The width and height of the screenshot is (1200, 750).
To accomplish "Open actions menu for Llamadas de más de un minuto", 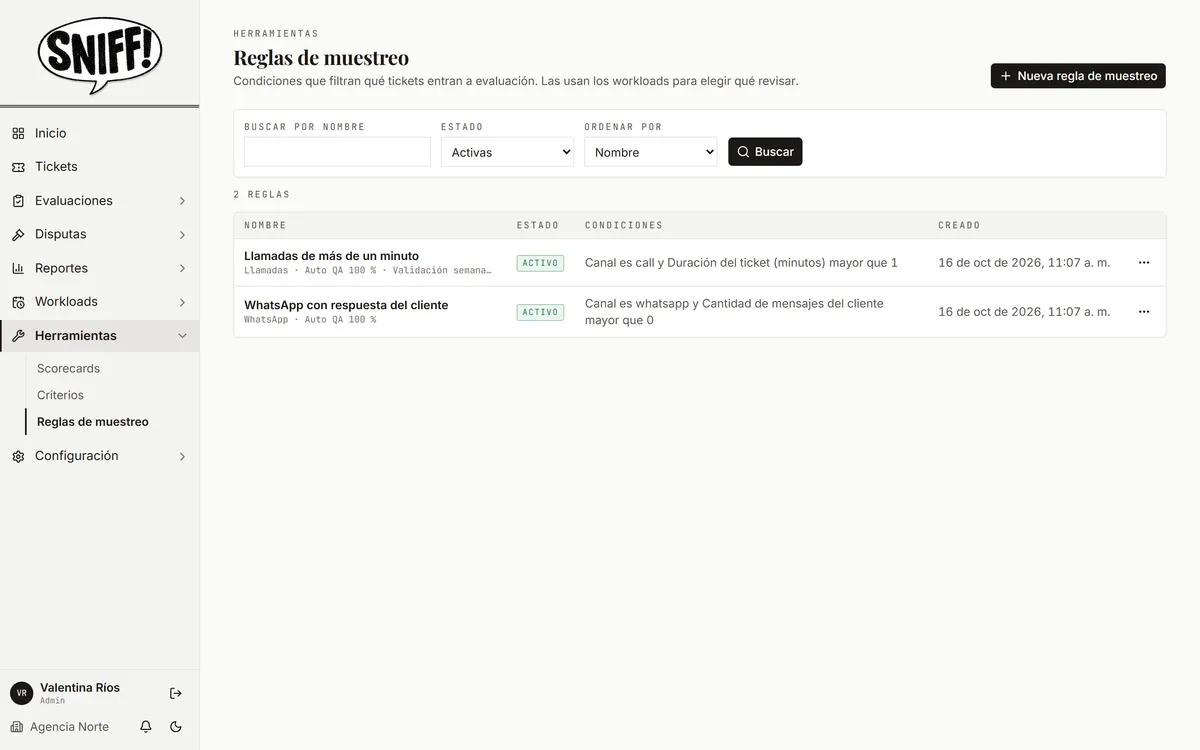I will [x=1144, y=262].
